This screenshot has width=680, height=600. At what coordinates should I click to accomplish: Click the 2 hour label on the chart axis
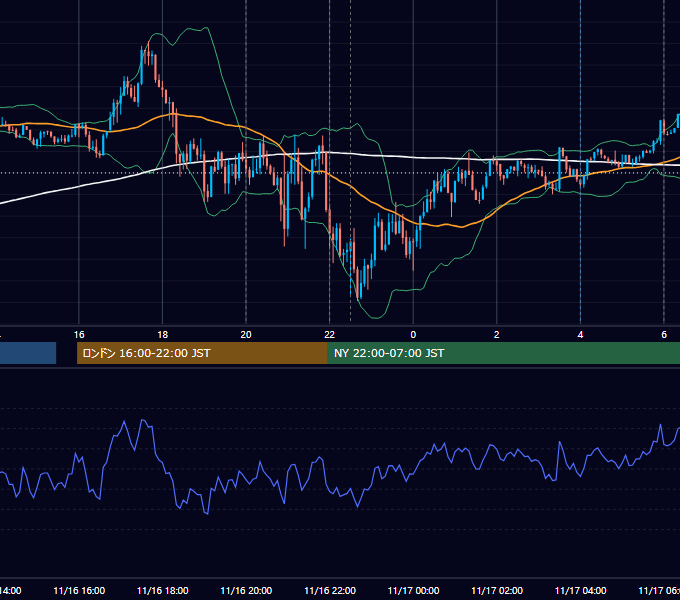pyautogui.click(x=497, y=335)
